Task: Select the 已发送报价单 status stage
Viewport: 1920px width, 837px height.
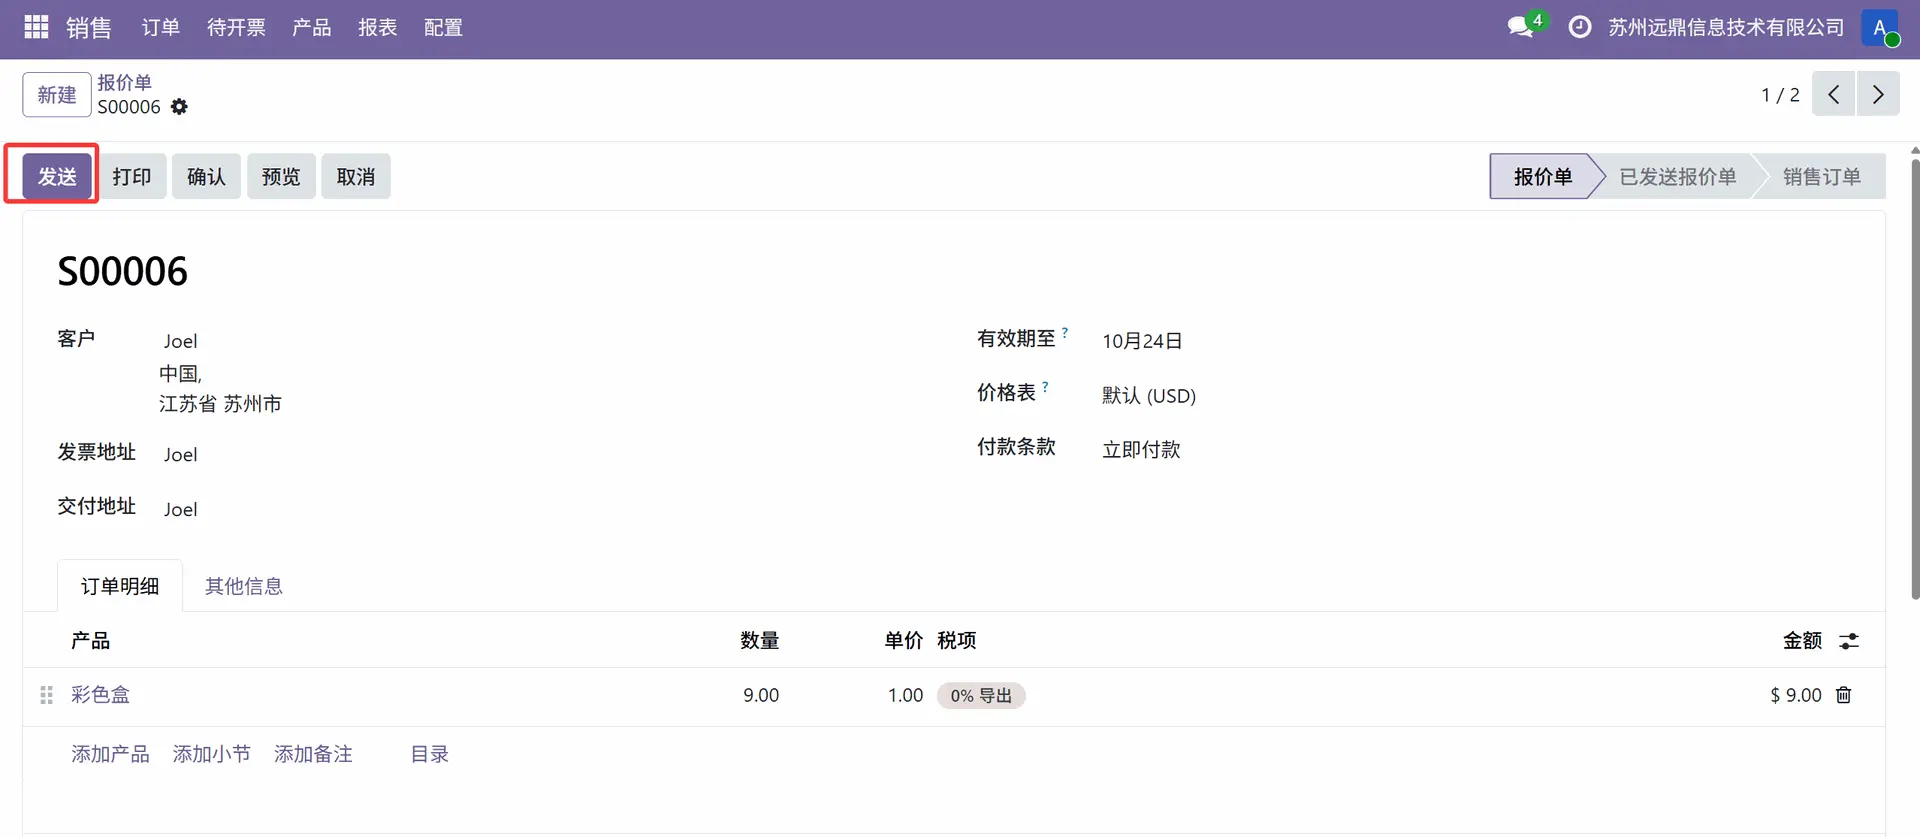Action: [x=1677, y=177]
